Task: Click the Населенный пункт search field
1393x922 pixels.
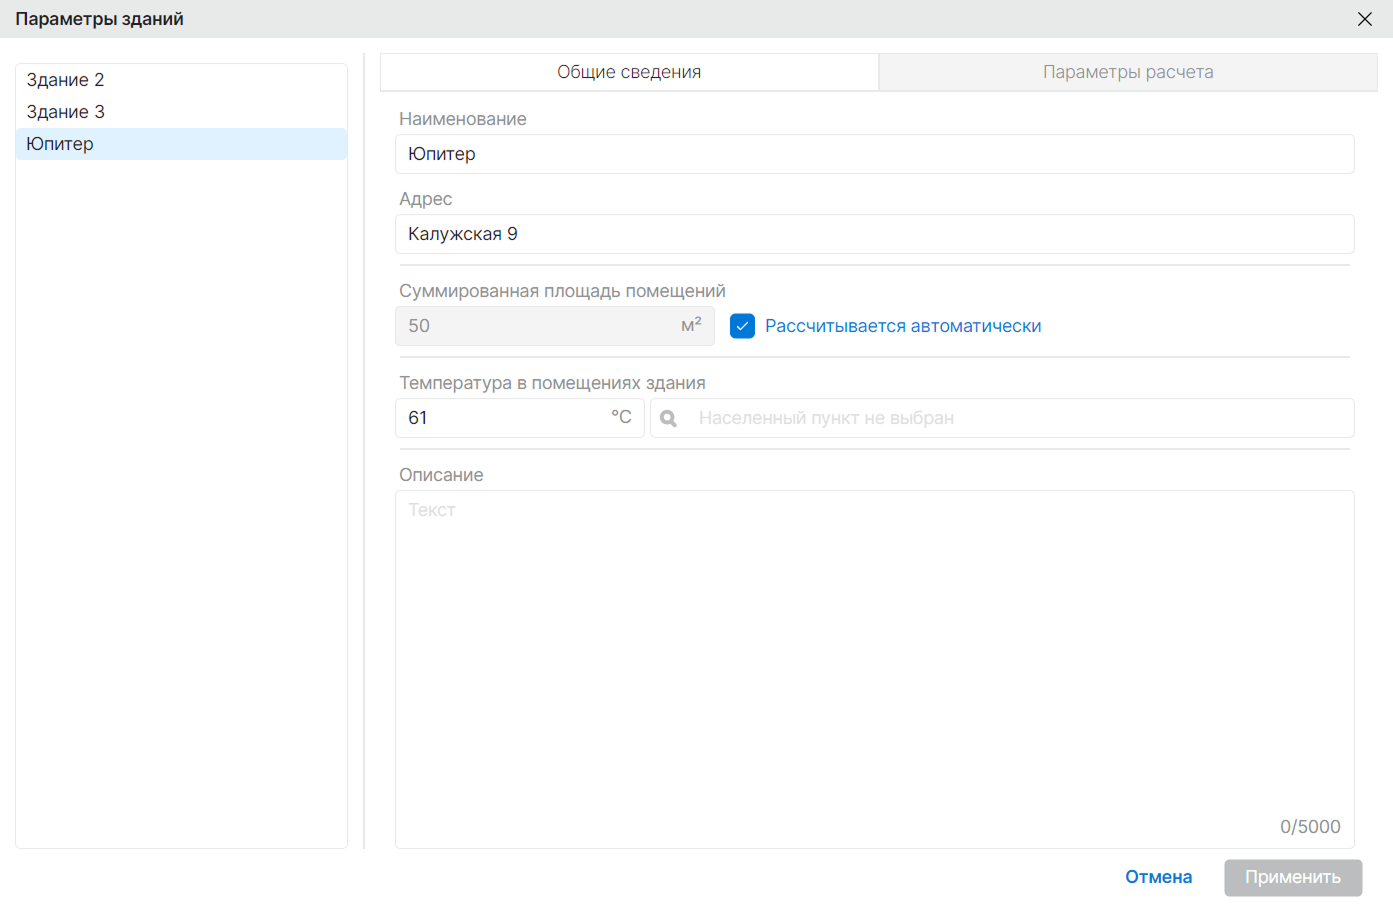Action: [1002, 418]
